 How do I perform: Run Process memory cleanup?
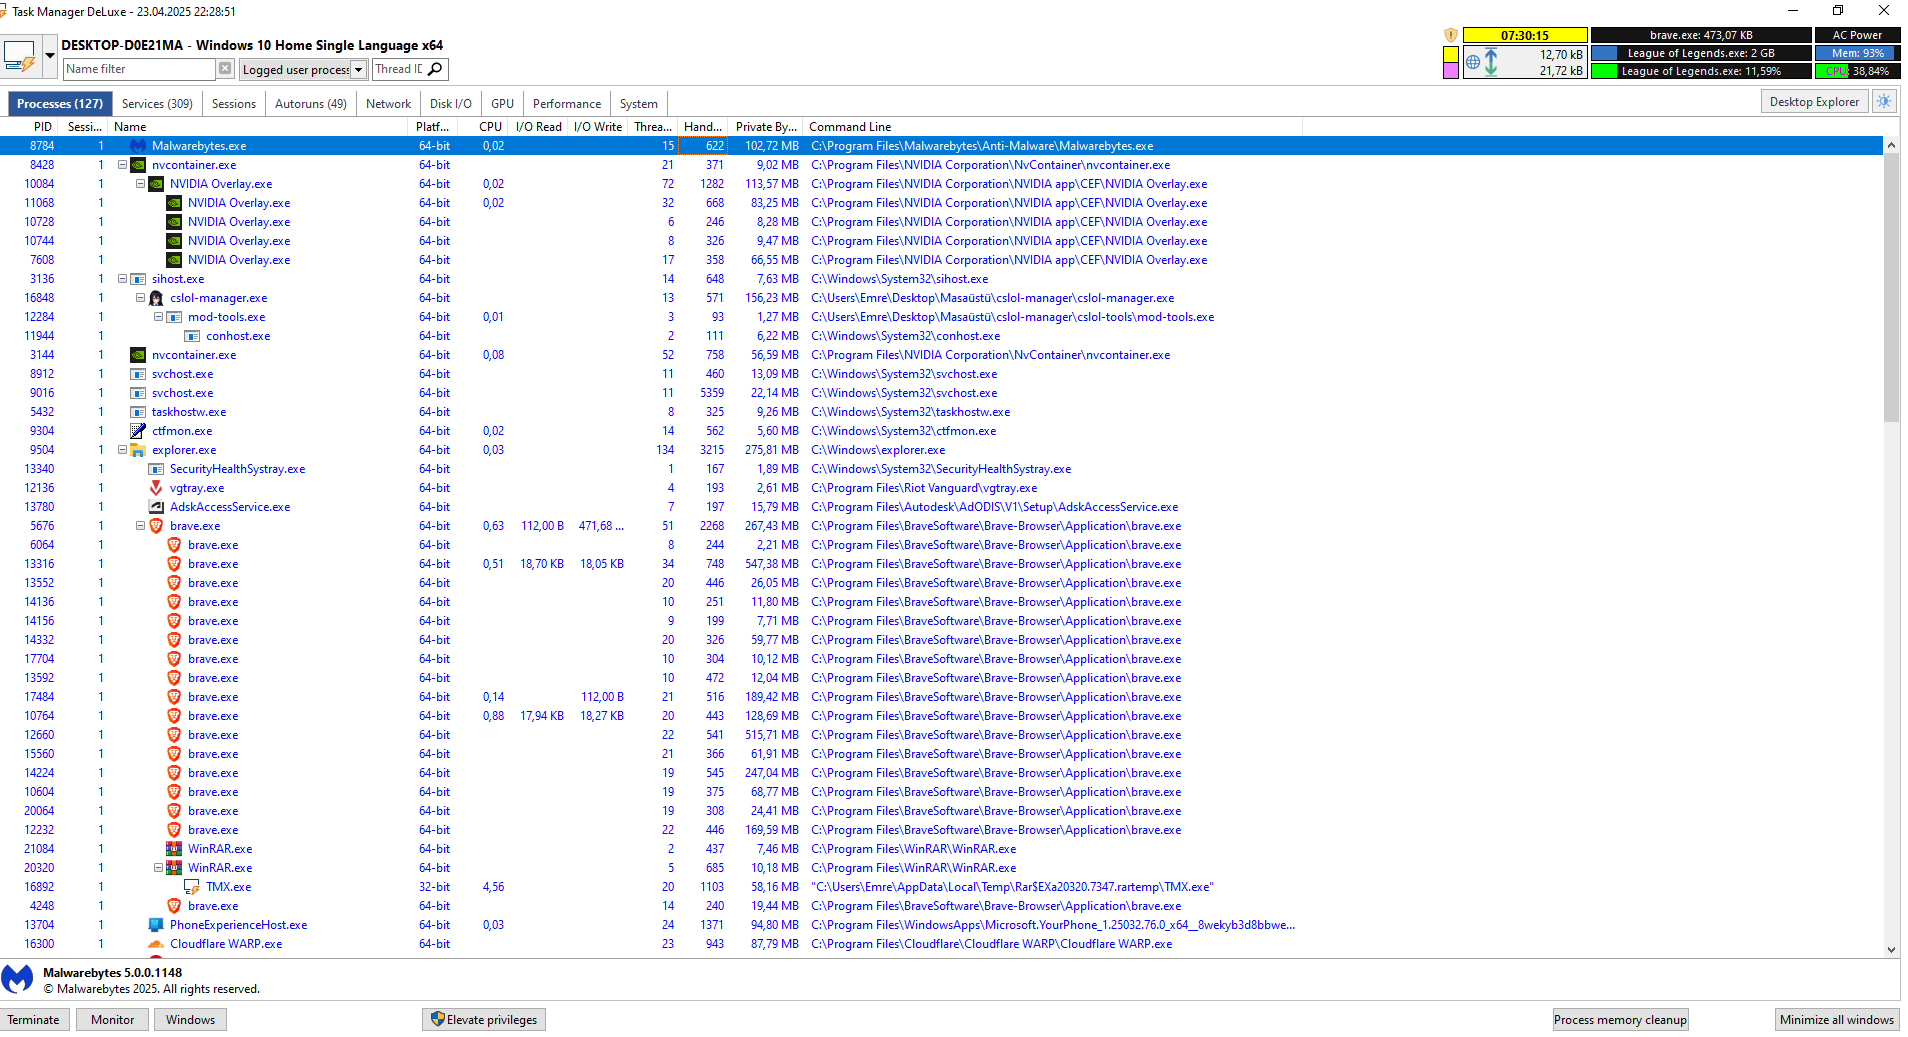[1620, 1019]
